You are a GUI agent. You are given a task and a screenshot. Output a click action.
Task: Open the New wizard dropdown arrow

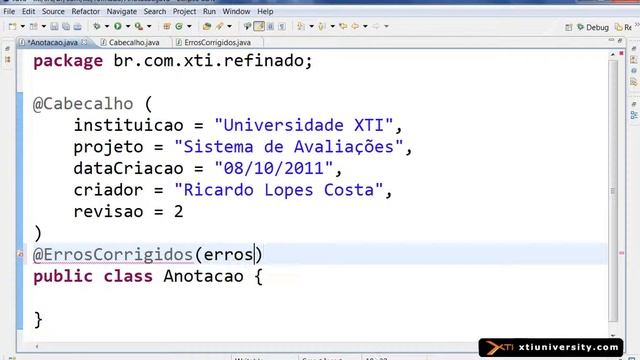[22, 27]
